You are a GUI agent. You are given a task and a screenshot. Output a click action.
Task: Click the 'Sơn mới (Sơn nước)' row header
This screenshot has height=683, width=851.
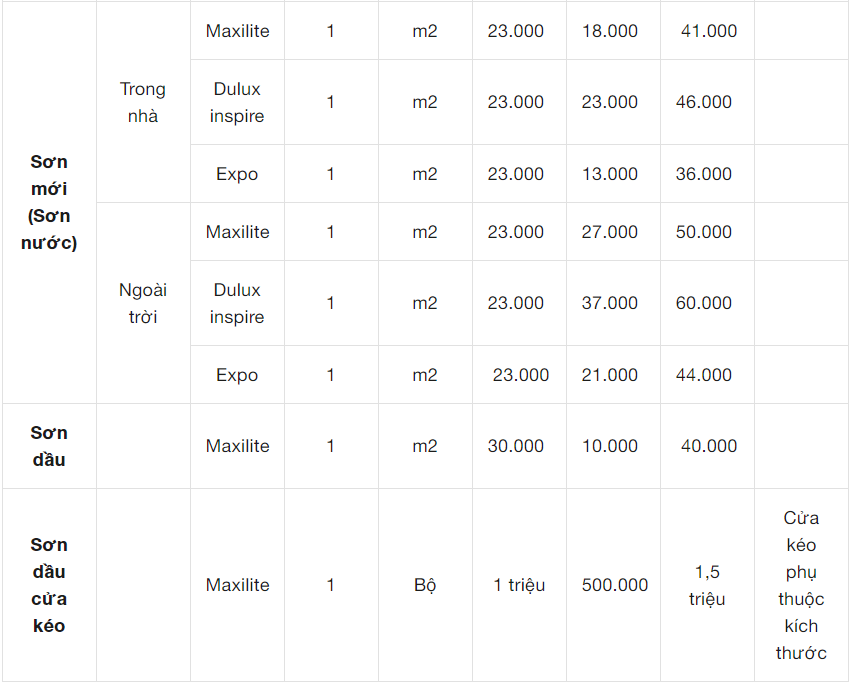click(48, 202)
